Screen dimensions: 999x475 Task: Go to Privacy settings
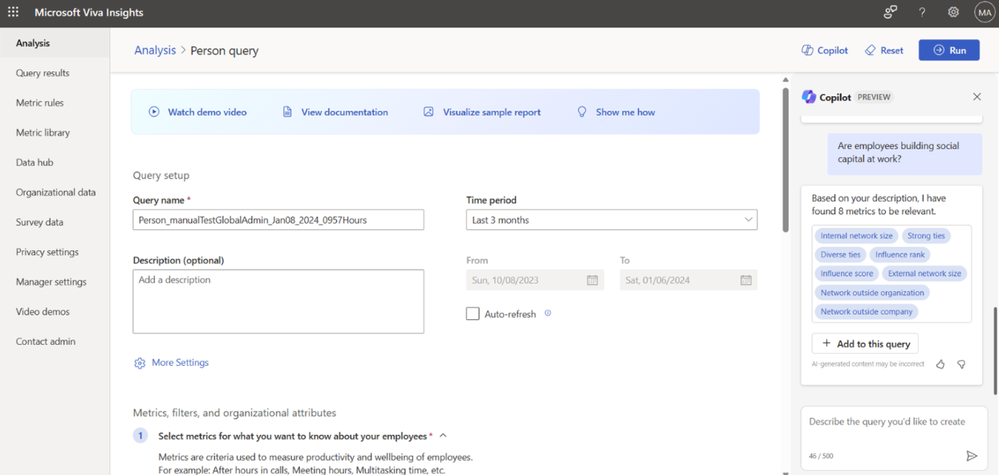[x=47, y=252]
